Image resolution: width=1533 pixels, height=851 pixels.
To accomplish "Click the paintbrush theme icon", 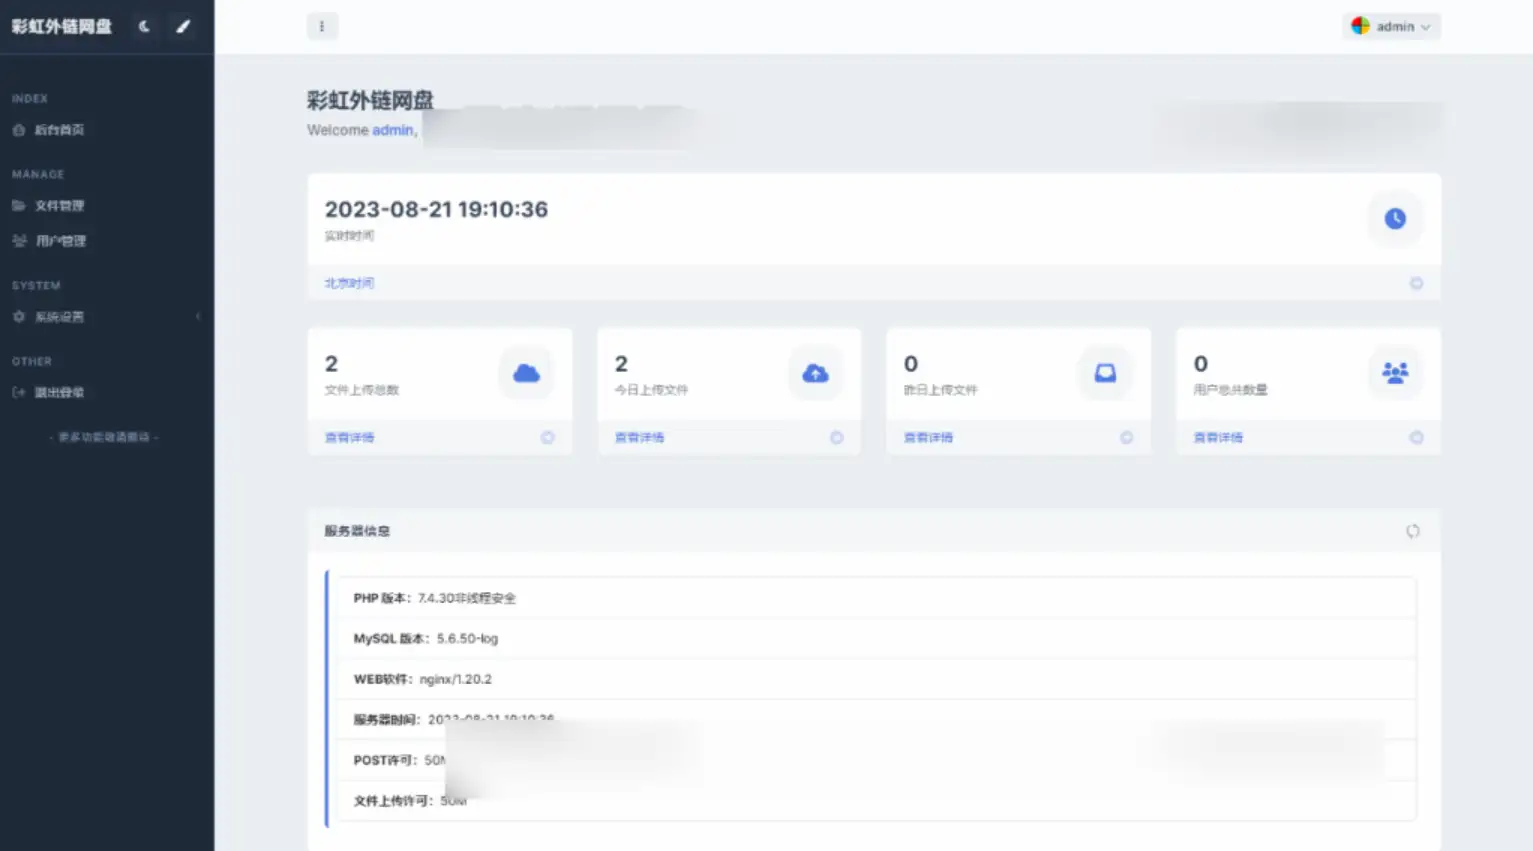I will (x=183, y=27).
